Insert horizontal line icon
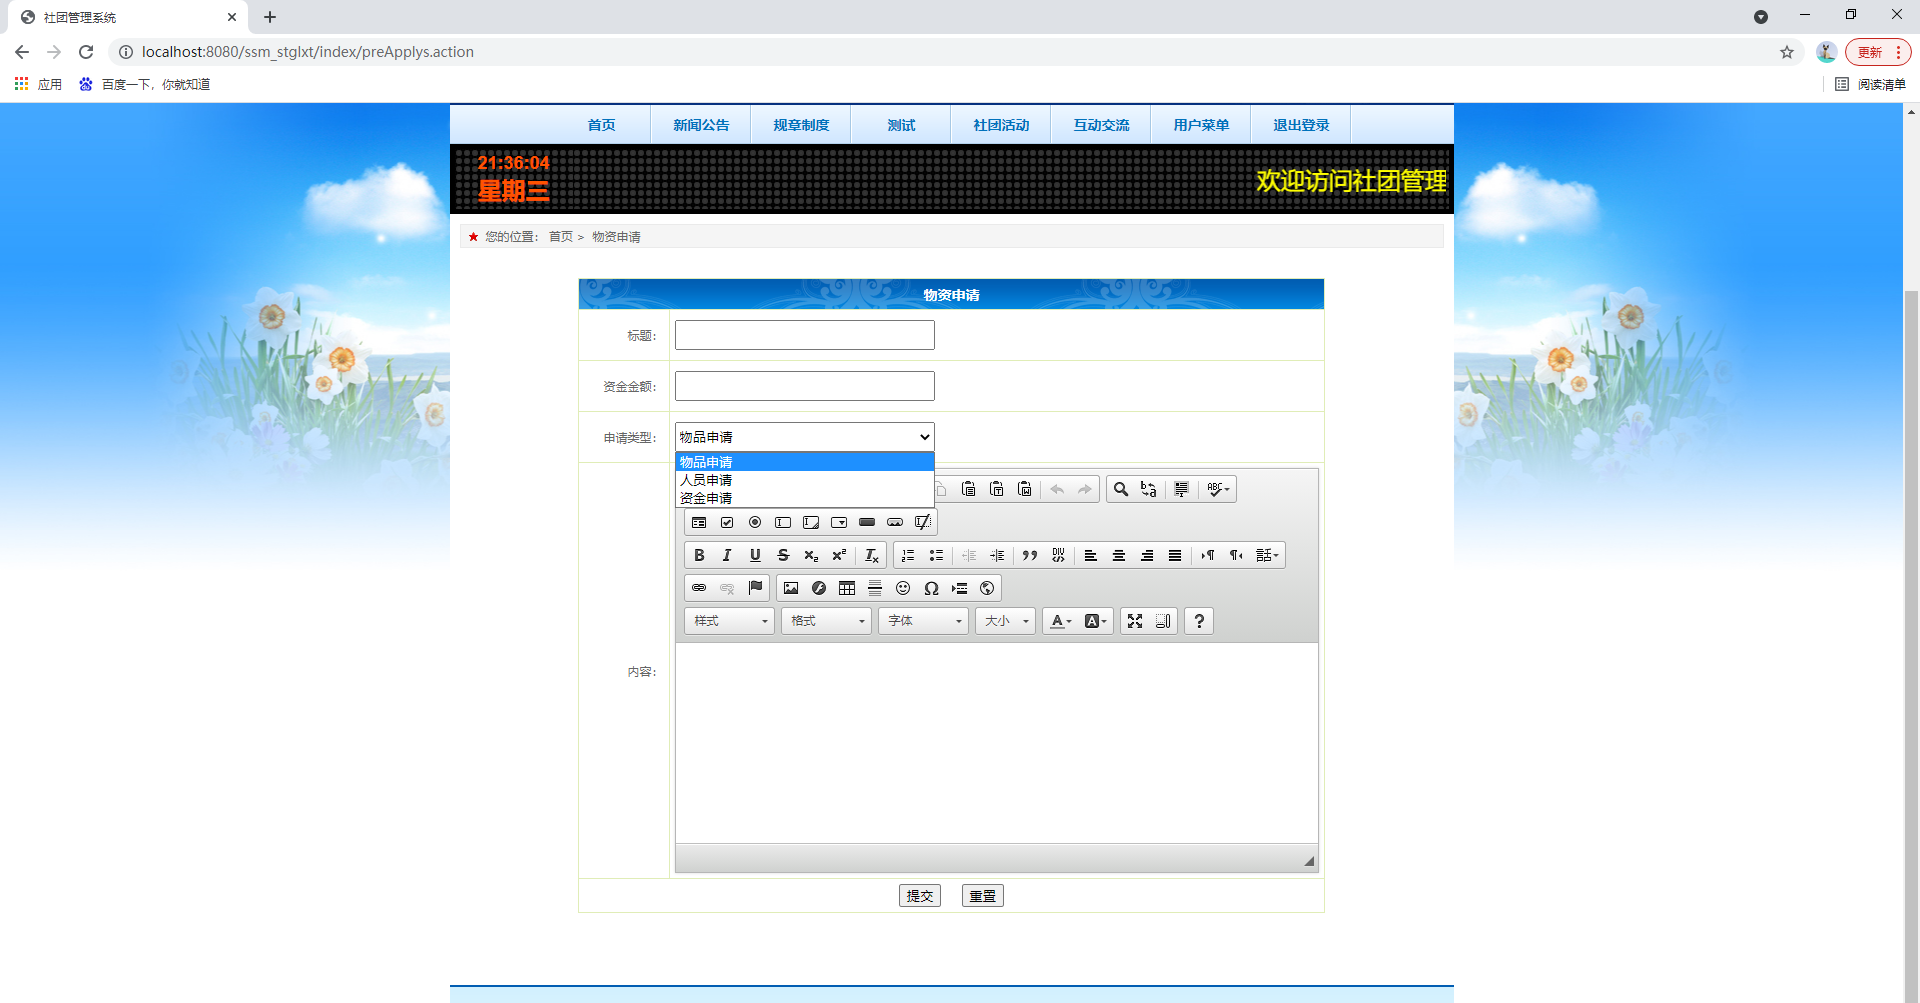This screenshot has height=1003, width=1920. pyautogui.click(x=875, y=588)
